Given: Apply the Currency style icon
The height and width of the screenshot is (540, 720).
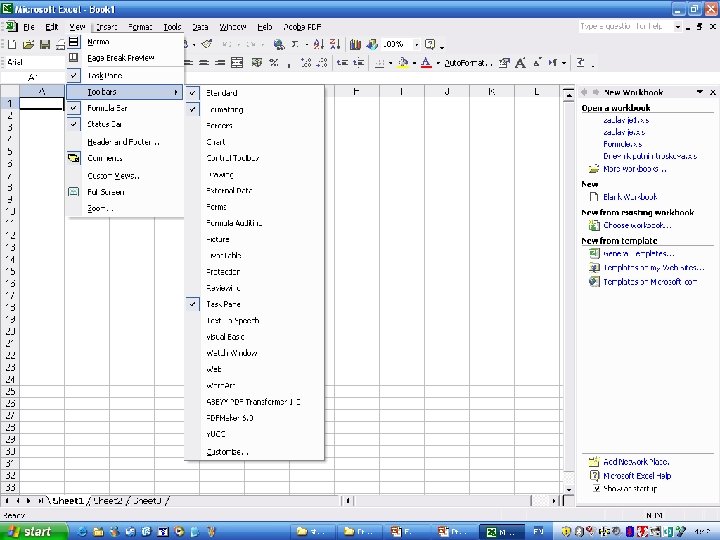Looking at the screenshot, I should pos(257,63).
